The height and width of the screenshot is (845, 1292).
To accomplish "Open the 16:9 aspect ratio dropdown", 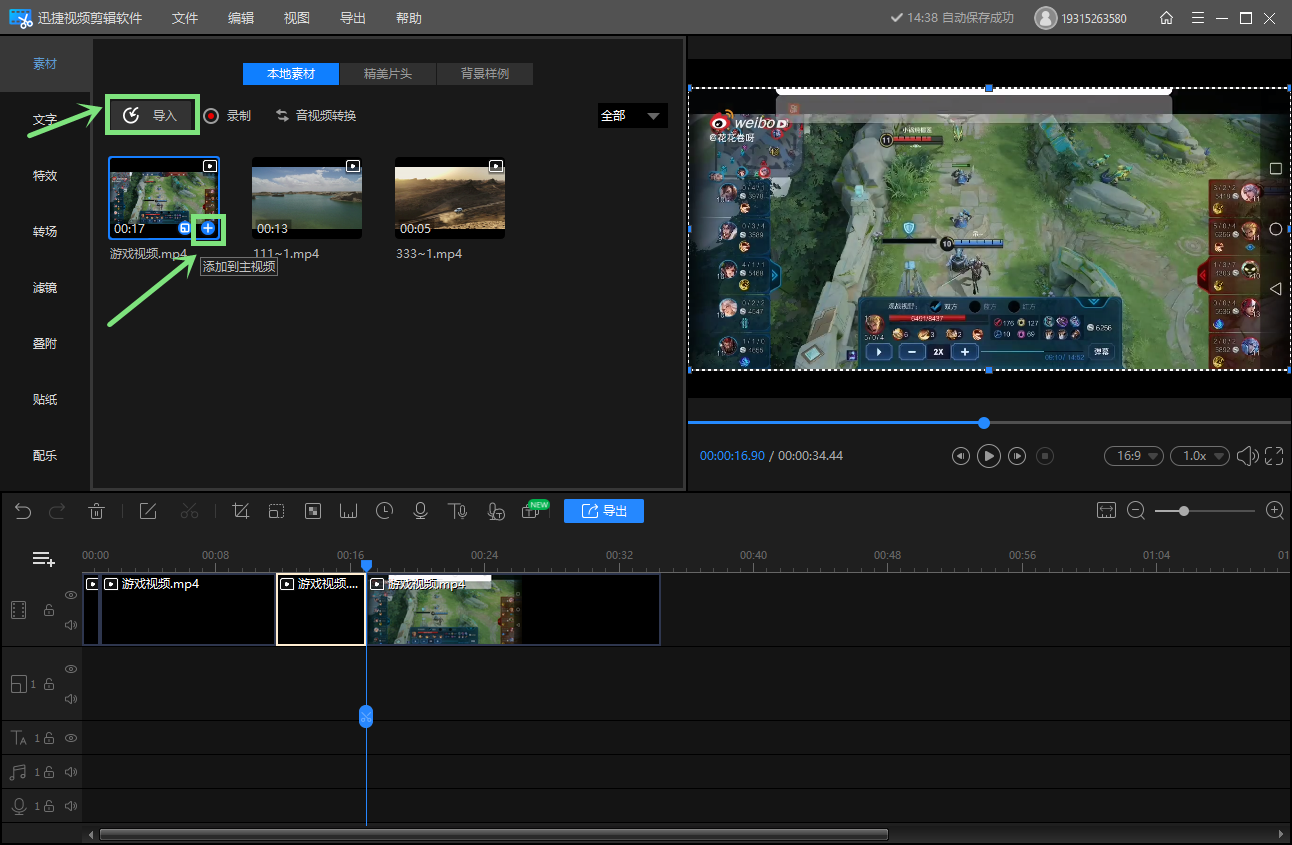I will pos(1133,456).
